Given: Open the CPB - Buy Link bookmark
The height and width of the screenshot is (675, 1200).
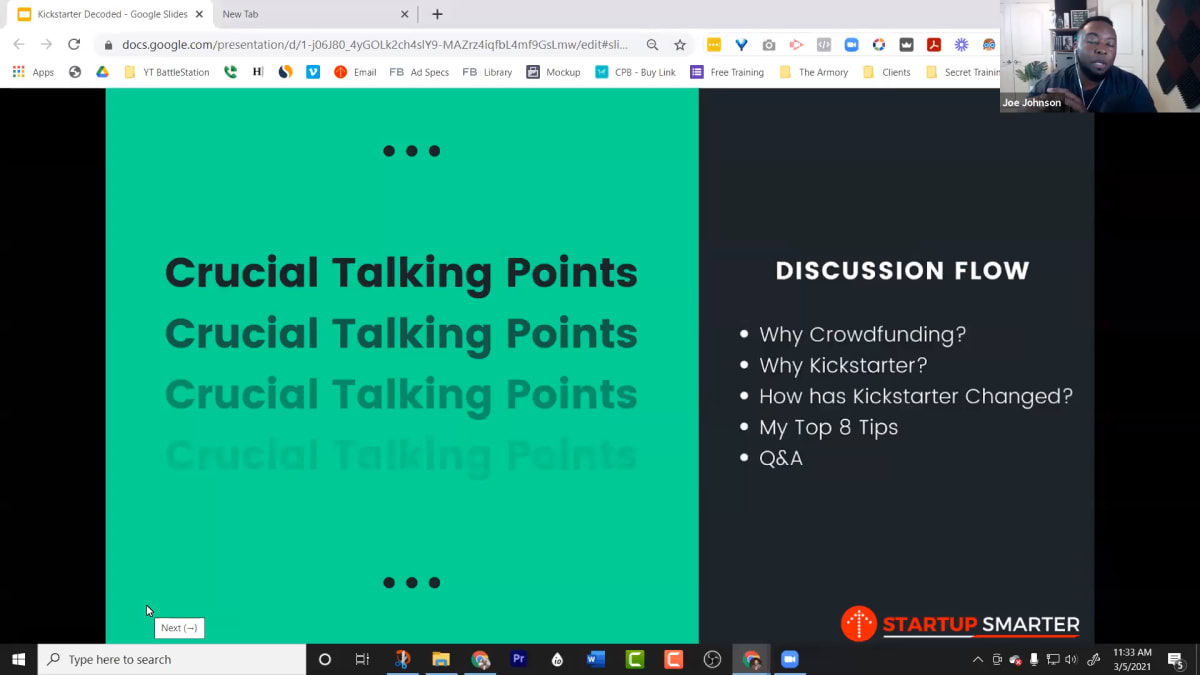Looking at the screenshot, I should [635, 72].
